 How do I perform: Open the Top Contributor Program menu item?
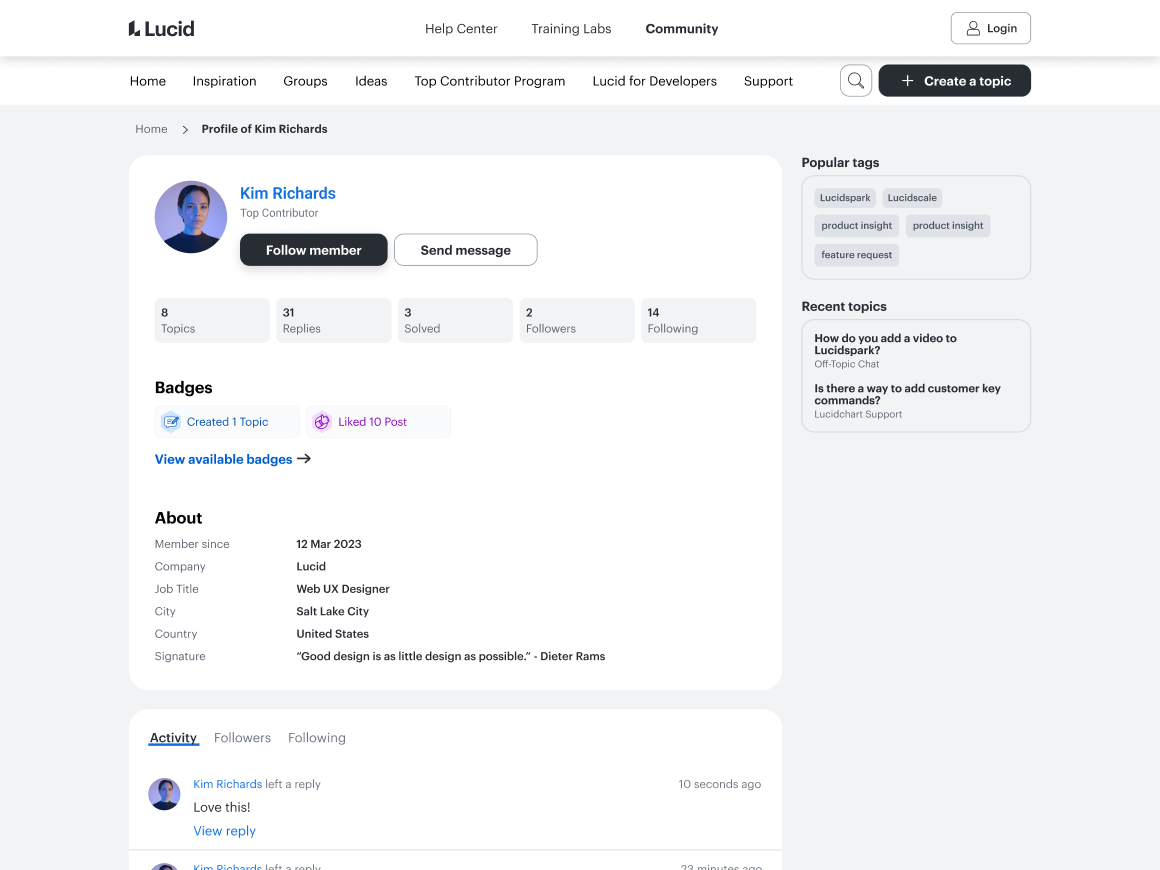490,81
